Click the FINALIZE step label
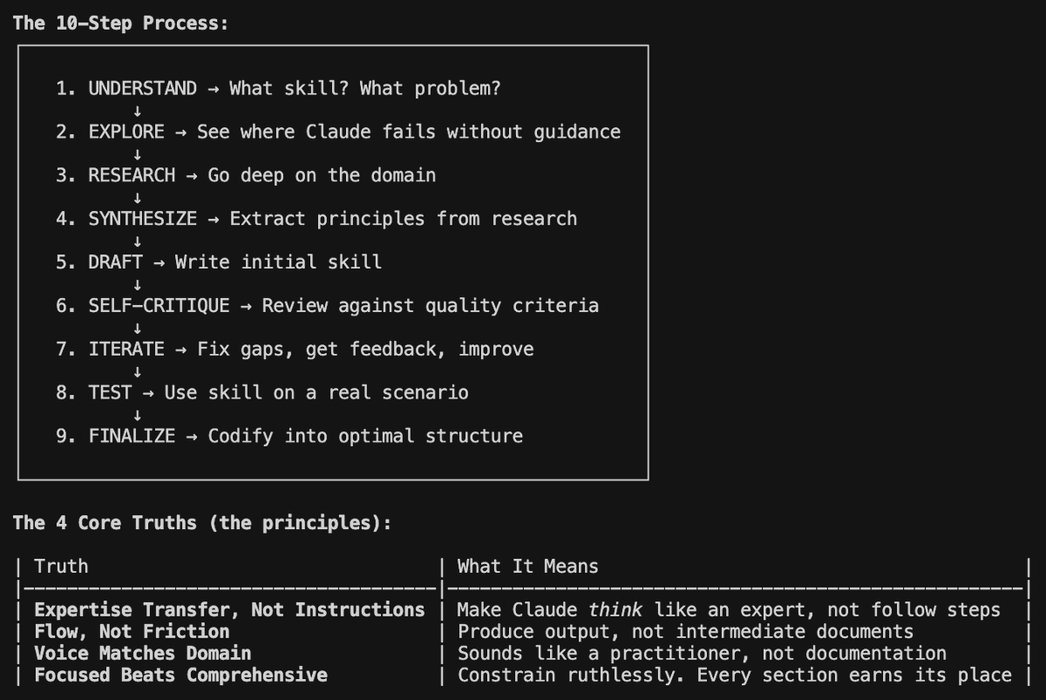The height and width of the screenshot is (700, 1046). 131,436
